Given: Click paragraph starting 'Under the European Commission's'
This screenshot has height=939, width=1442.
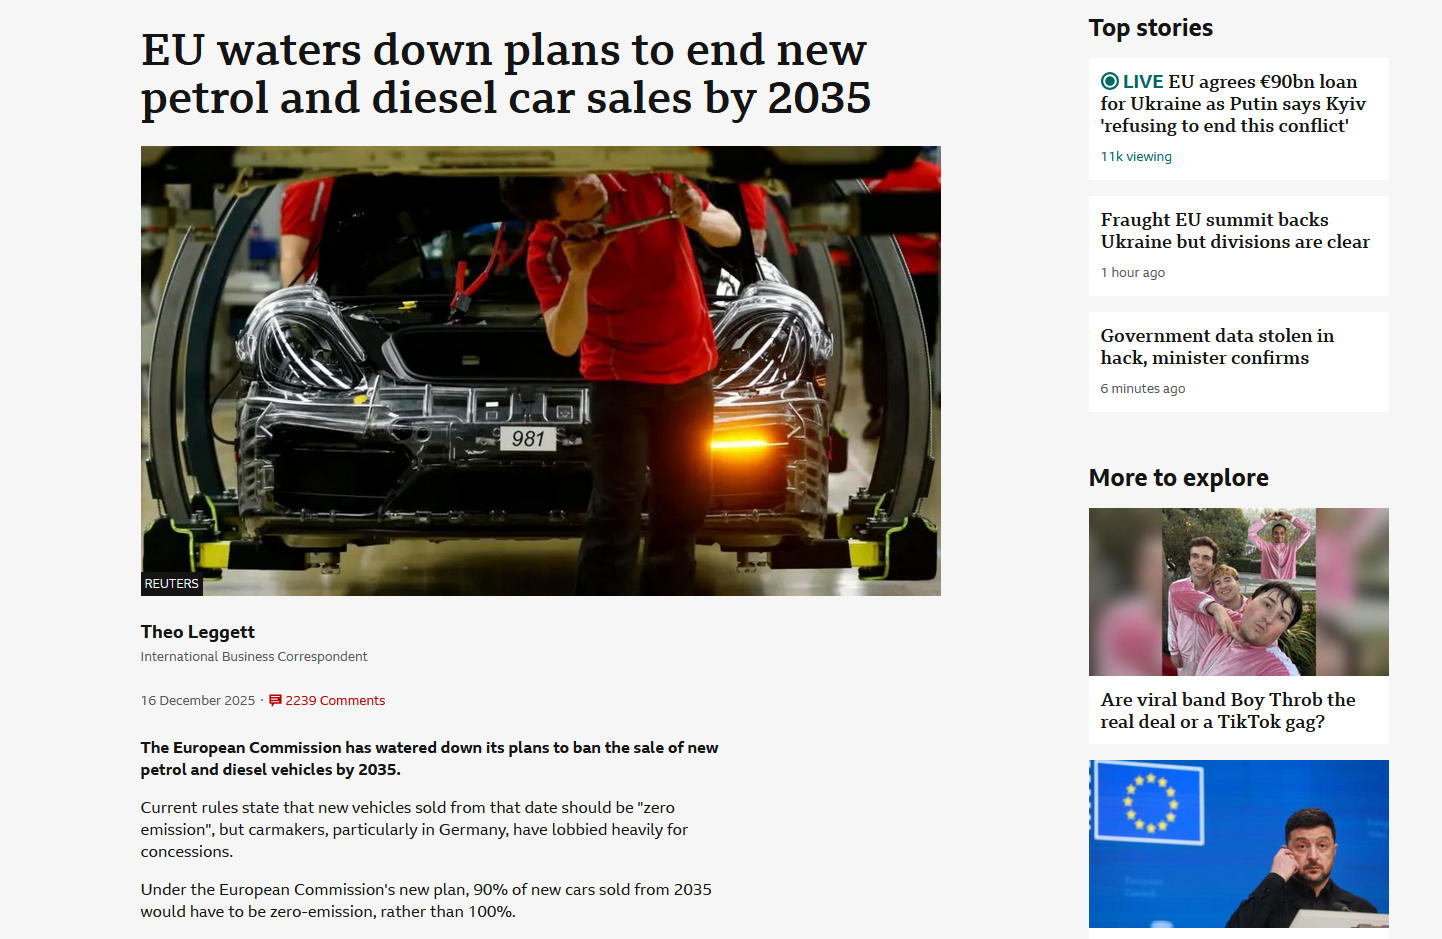Looking at the screenshot, I should click(427, 901).
